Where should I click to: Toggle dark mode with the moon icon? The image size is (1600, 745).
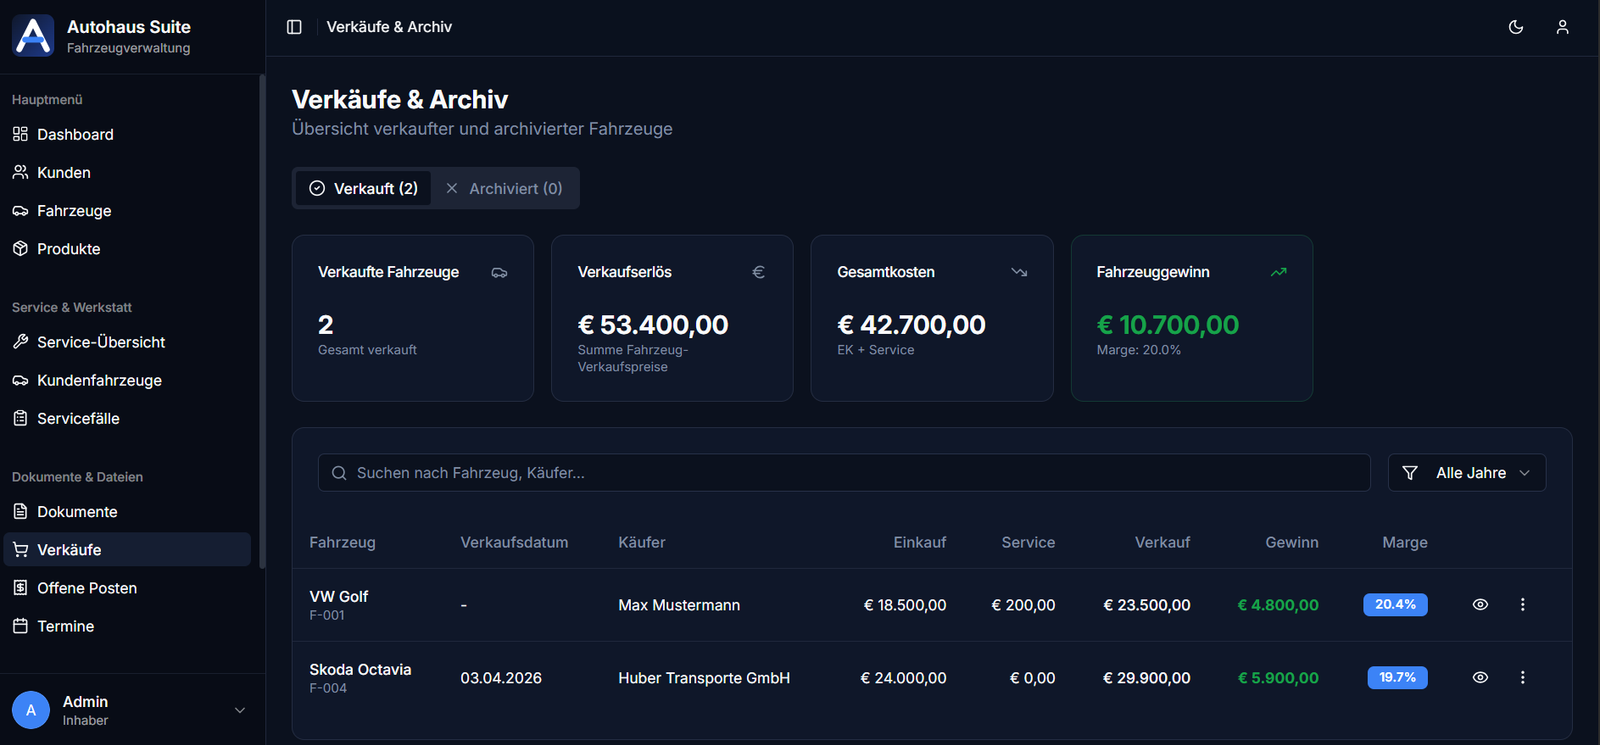coord(1516,27)
